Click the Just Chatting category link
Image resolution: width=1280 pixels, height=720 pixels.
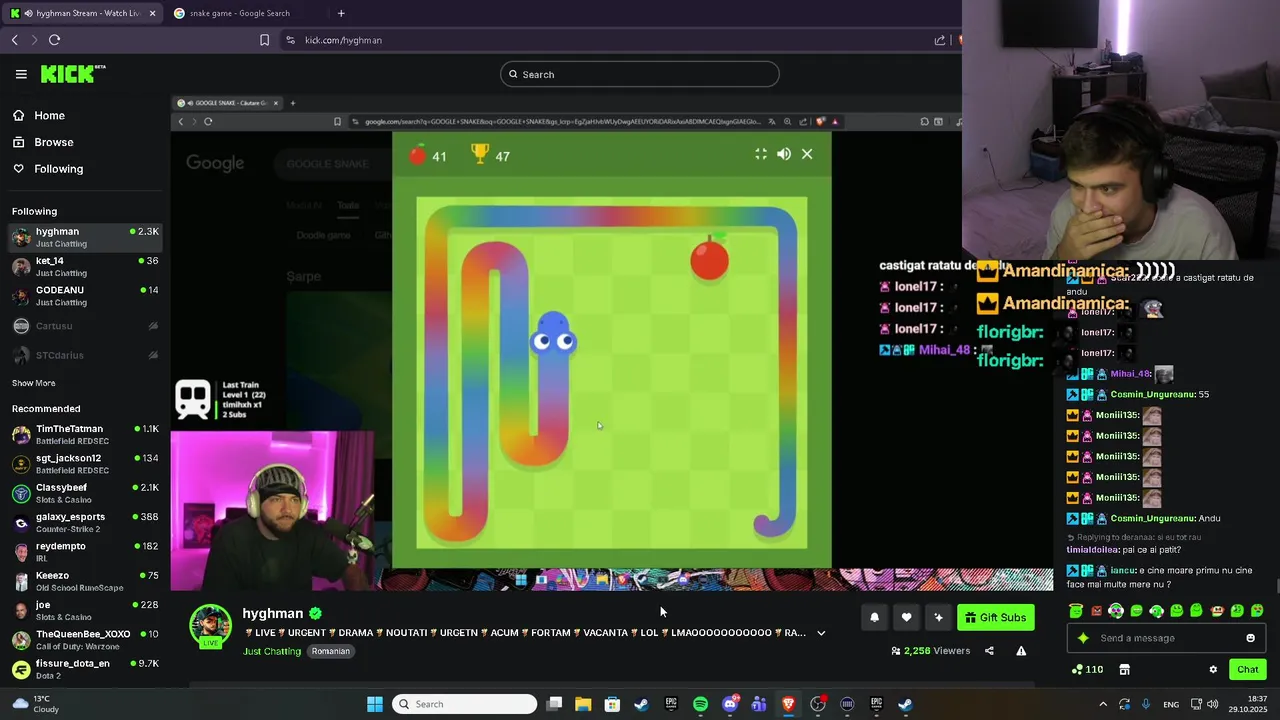[x=272, y=651]
